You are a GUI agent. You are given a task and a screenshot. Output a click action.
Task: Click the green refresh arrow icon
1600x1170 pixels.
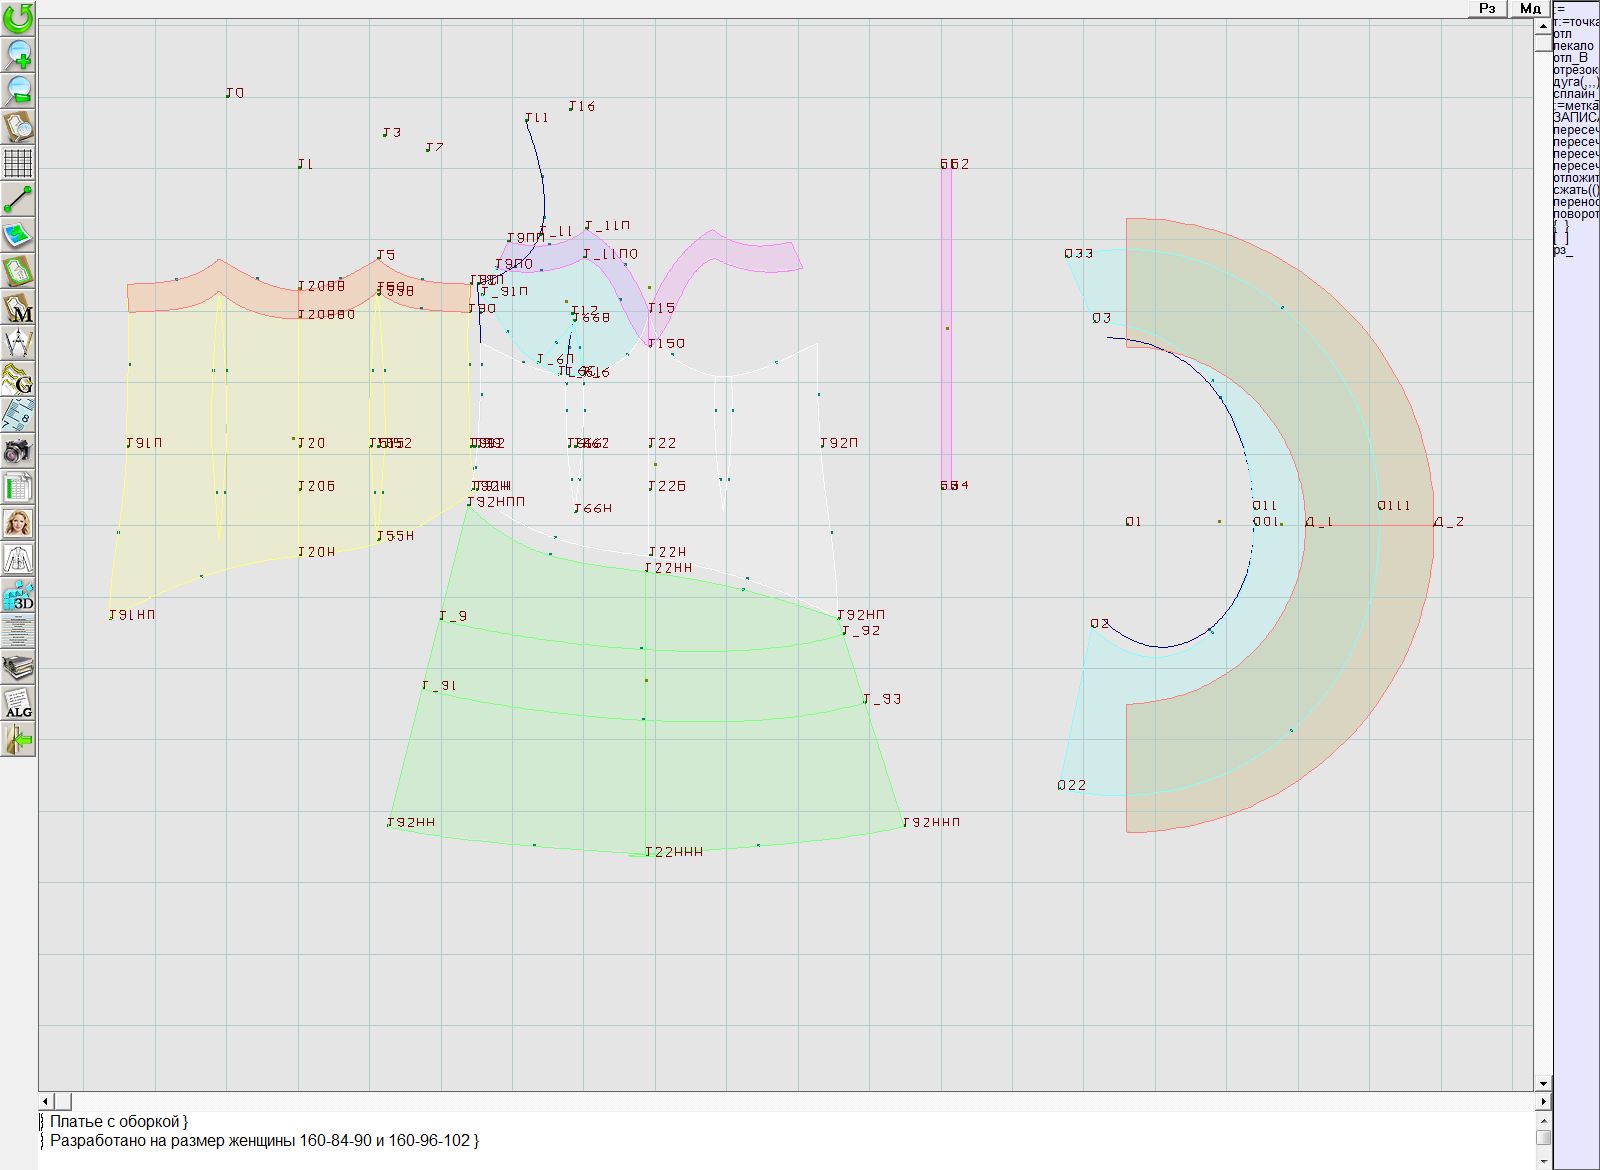(x=18, y=17)
